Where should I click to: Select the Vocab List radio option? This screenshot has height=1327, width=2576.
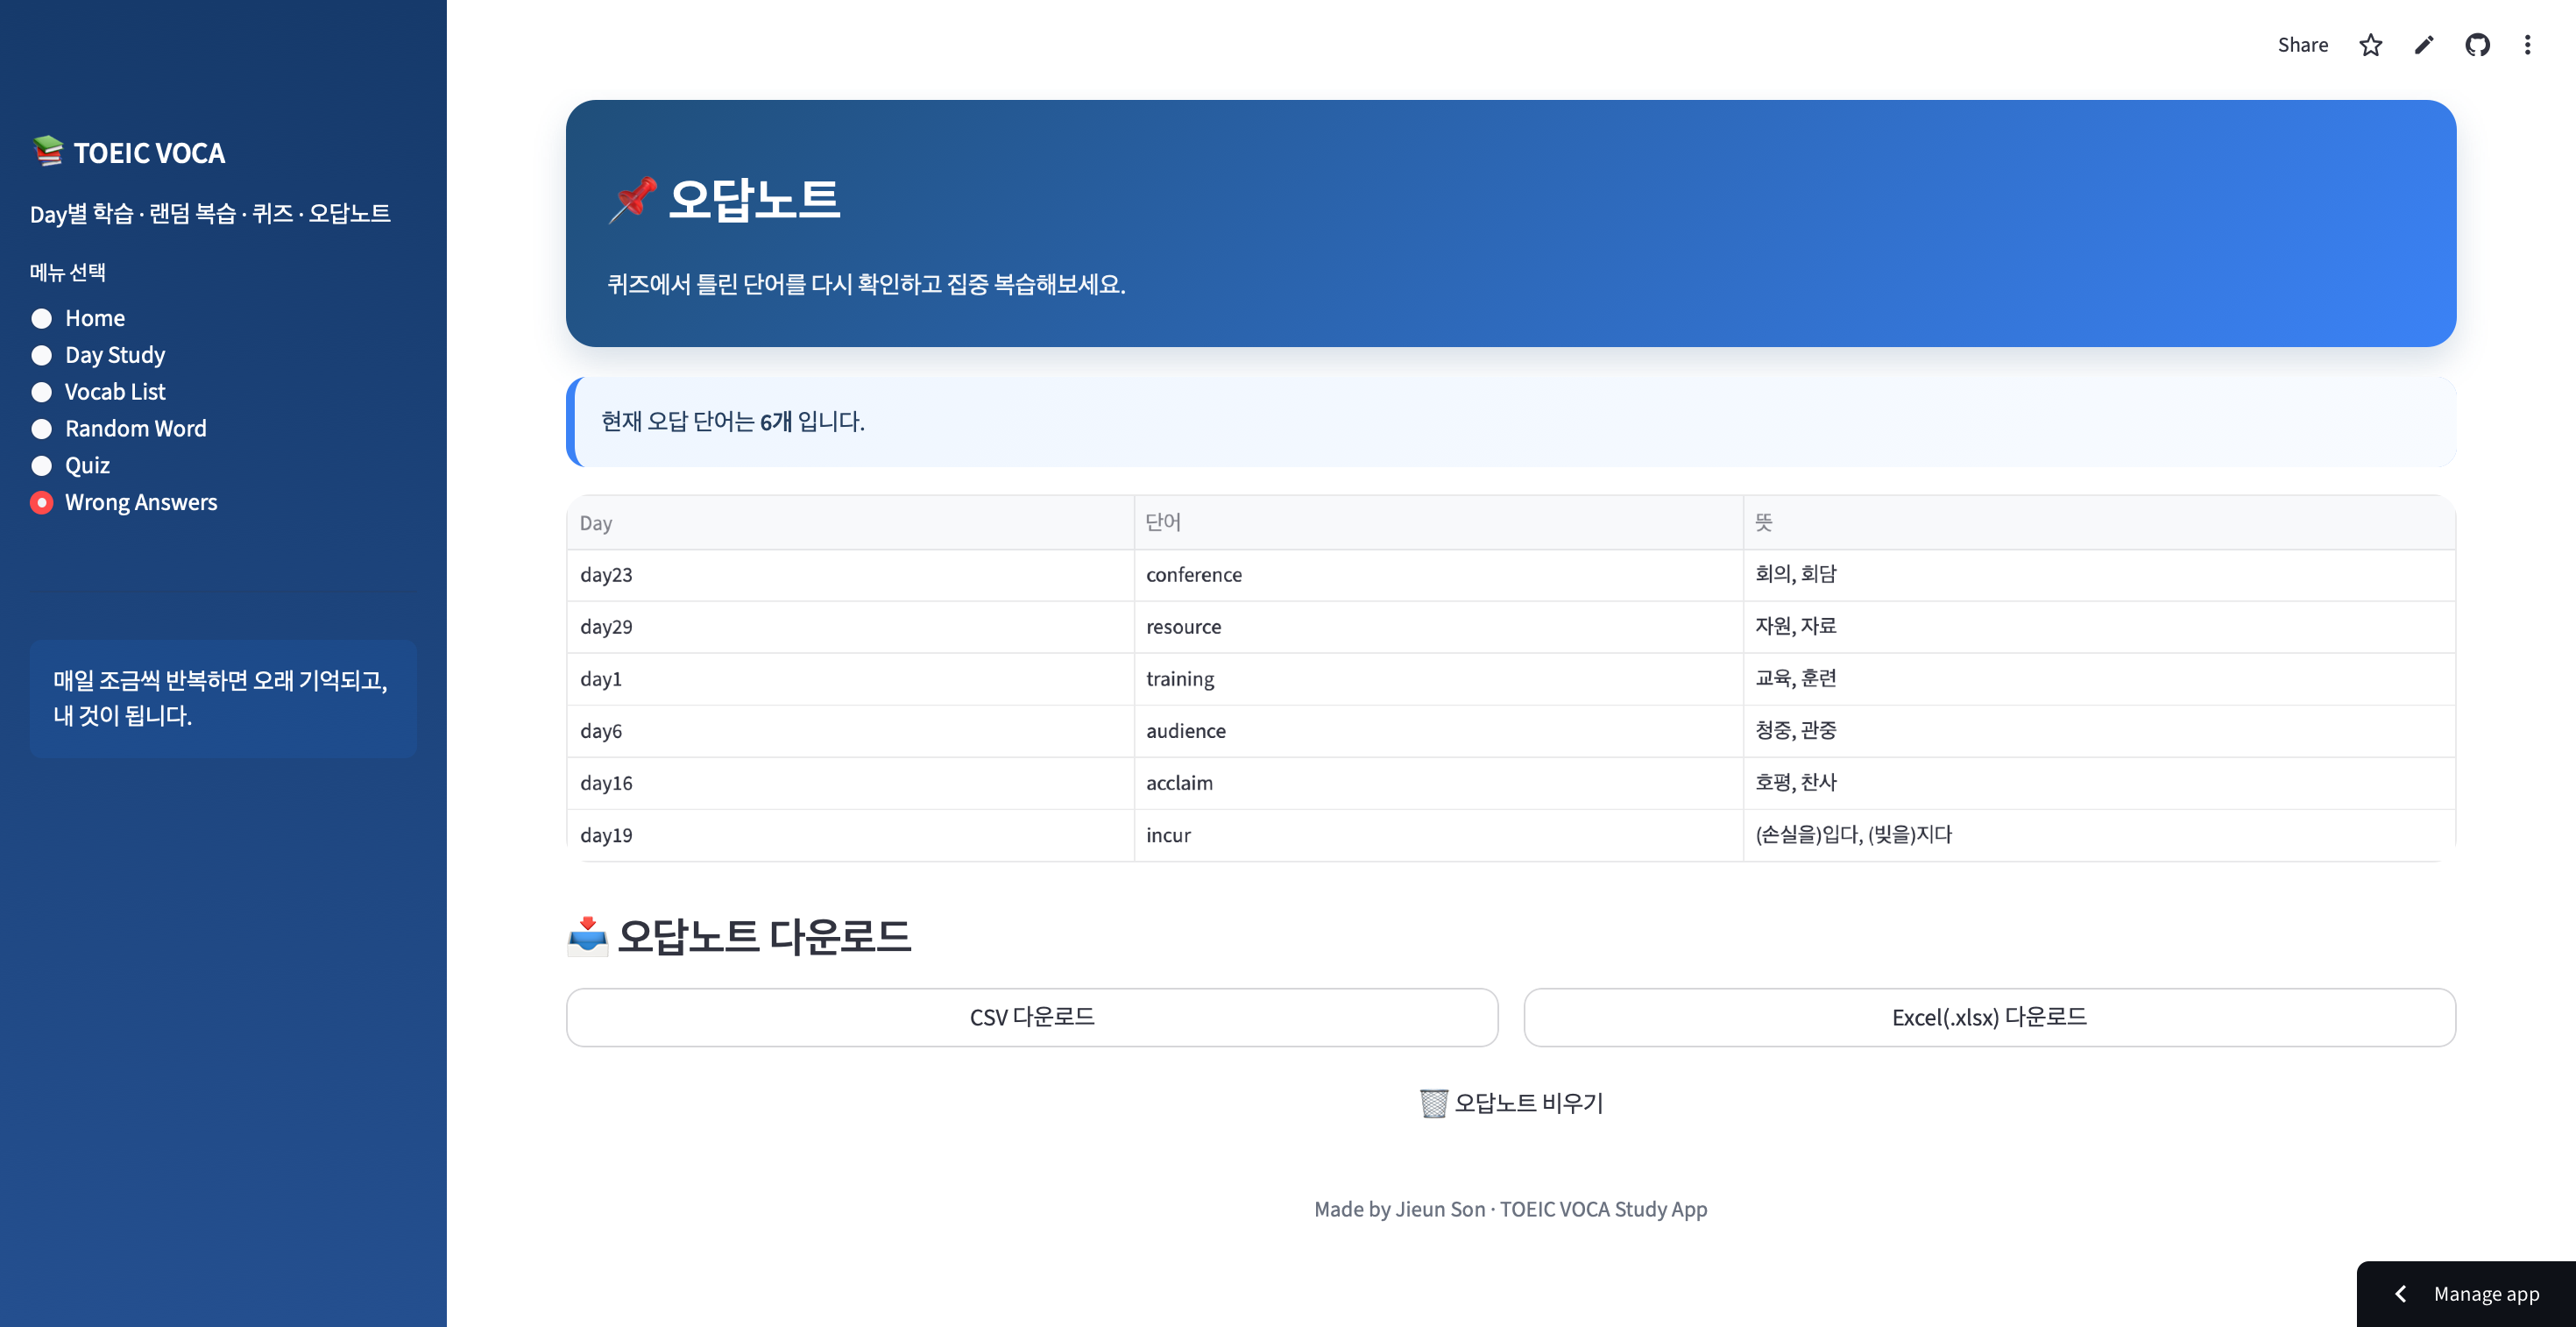click(x=42, y=392)
